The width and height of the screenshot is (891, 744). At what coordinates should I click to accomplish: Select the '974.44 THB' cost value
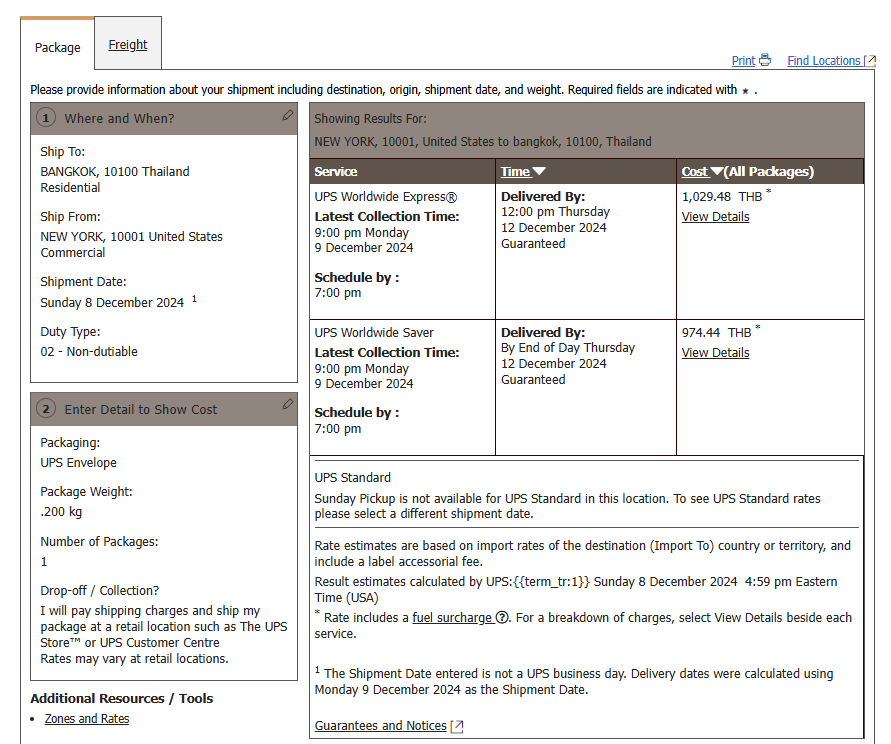pyautogui.click(x=717, y=332)
